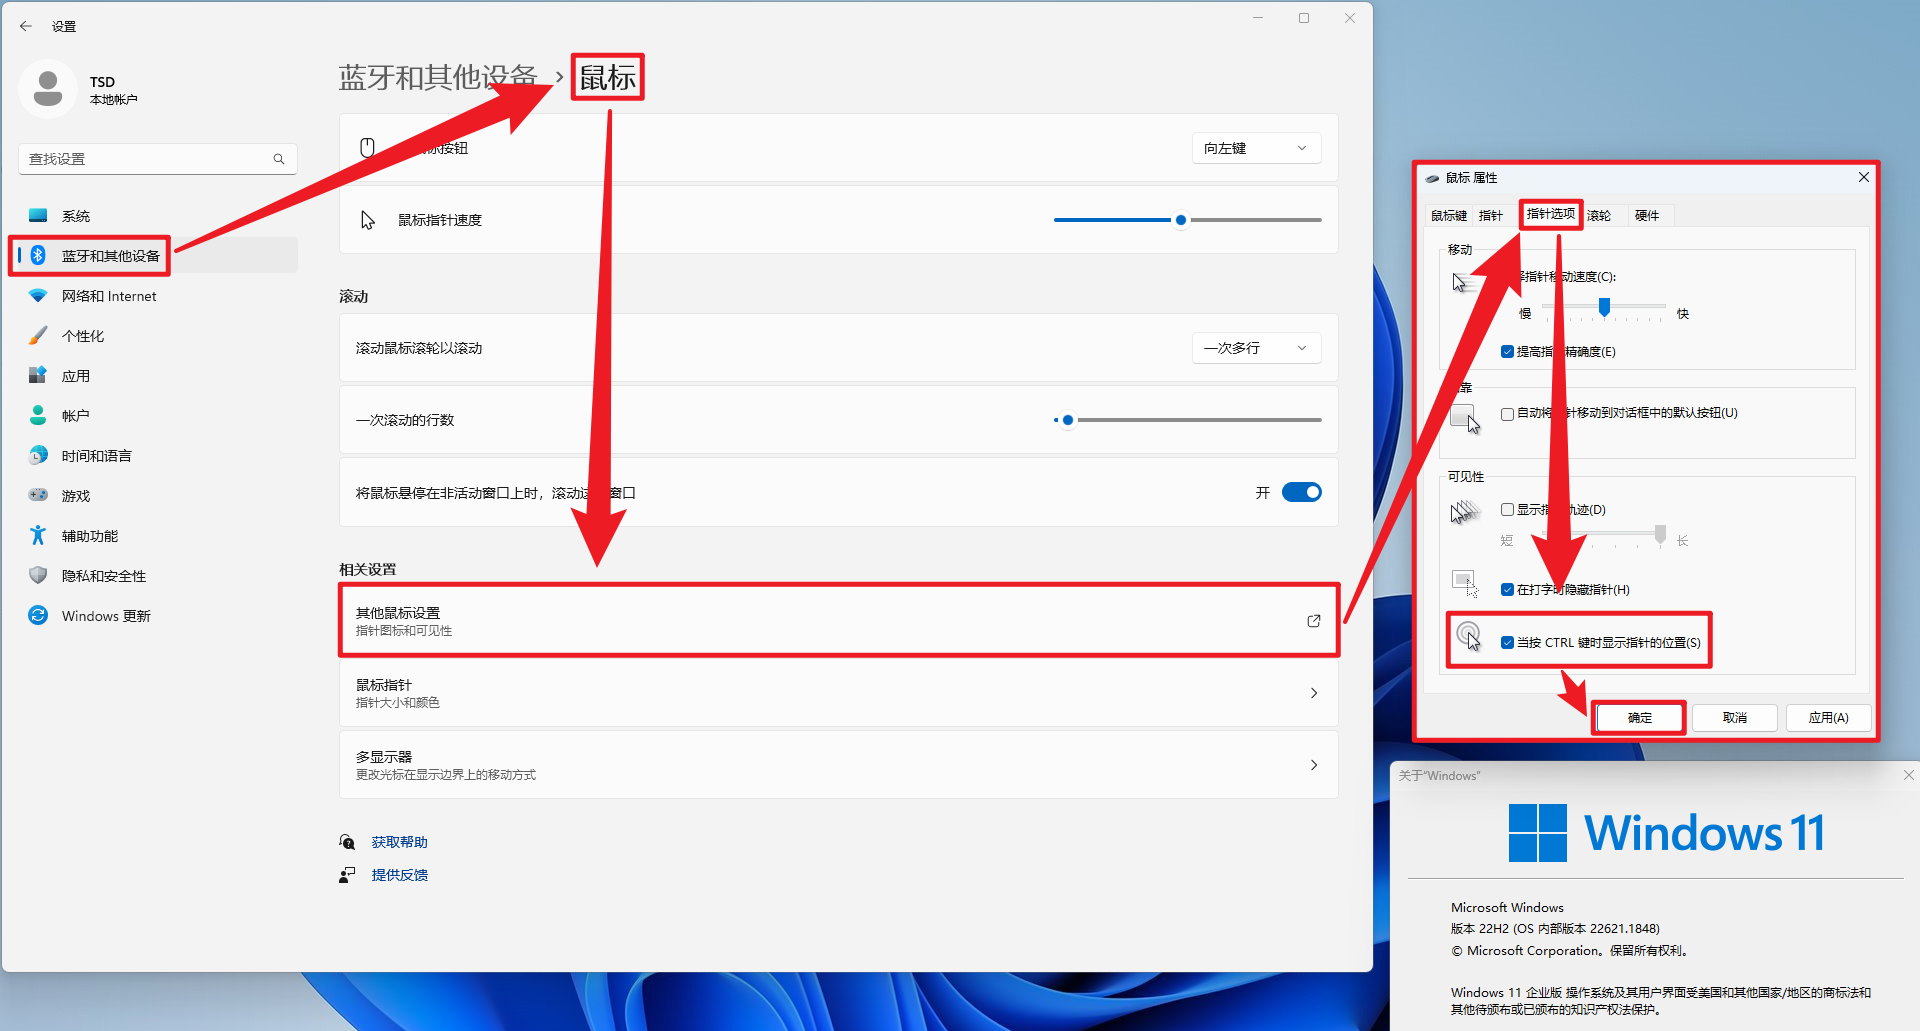Viewport: 1920px width, 1031px height.
Task: Open 游戏 gamepad icon
Action: click(x=38, y=495)
